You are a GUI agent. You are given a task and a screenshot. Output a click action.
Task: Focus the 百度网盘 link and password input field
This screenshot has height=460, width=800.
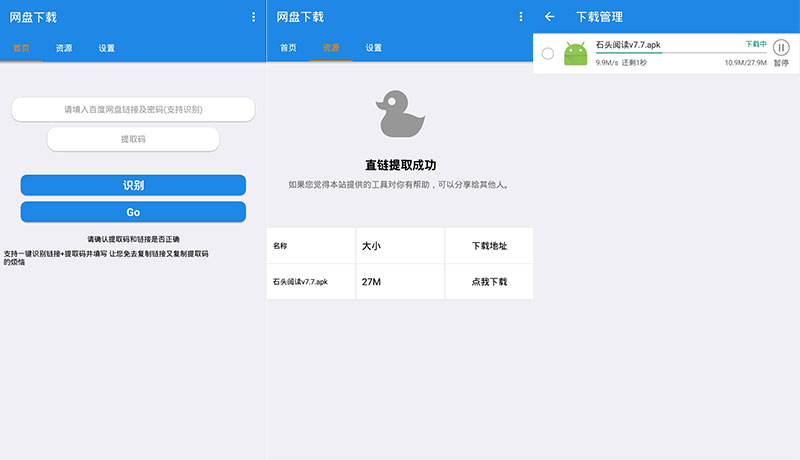(133, 109)
